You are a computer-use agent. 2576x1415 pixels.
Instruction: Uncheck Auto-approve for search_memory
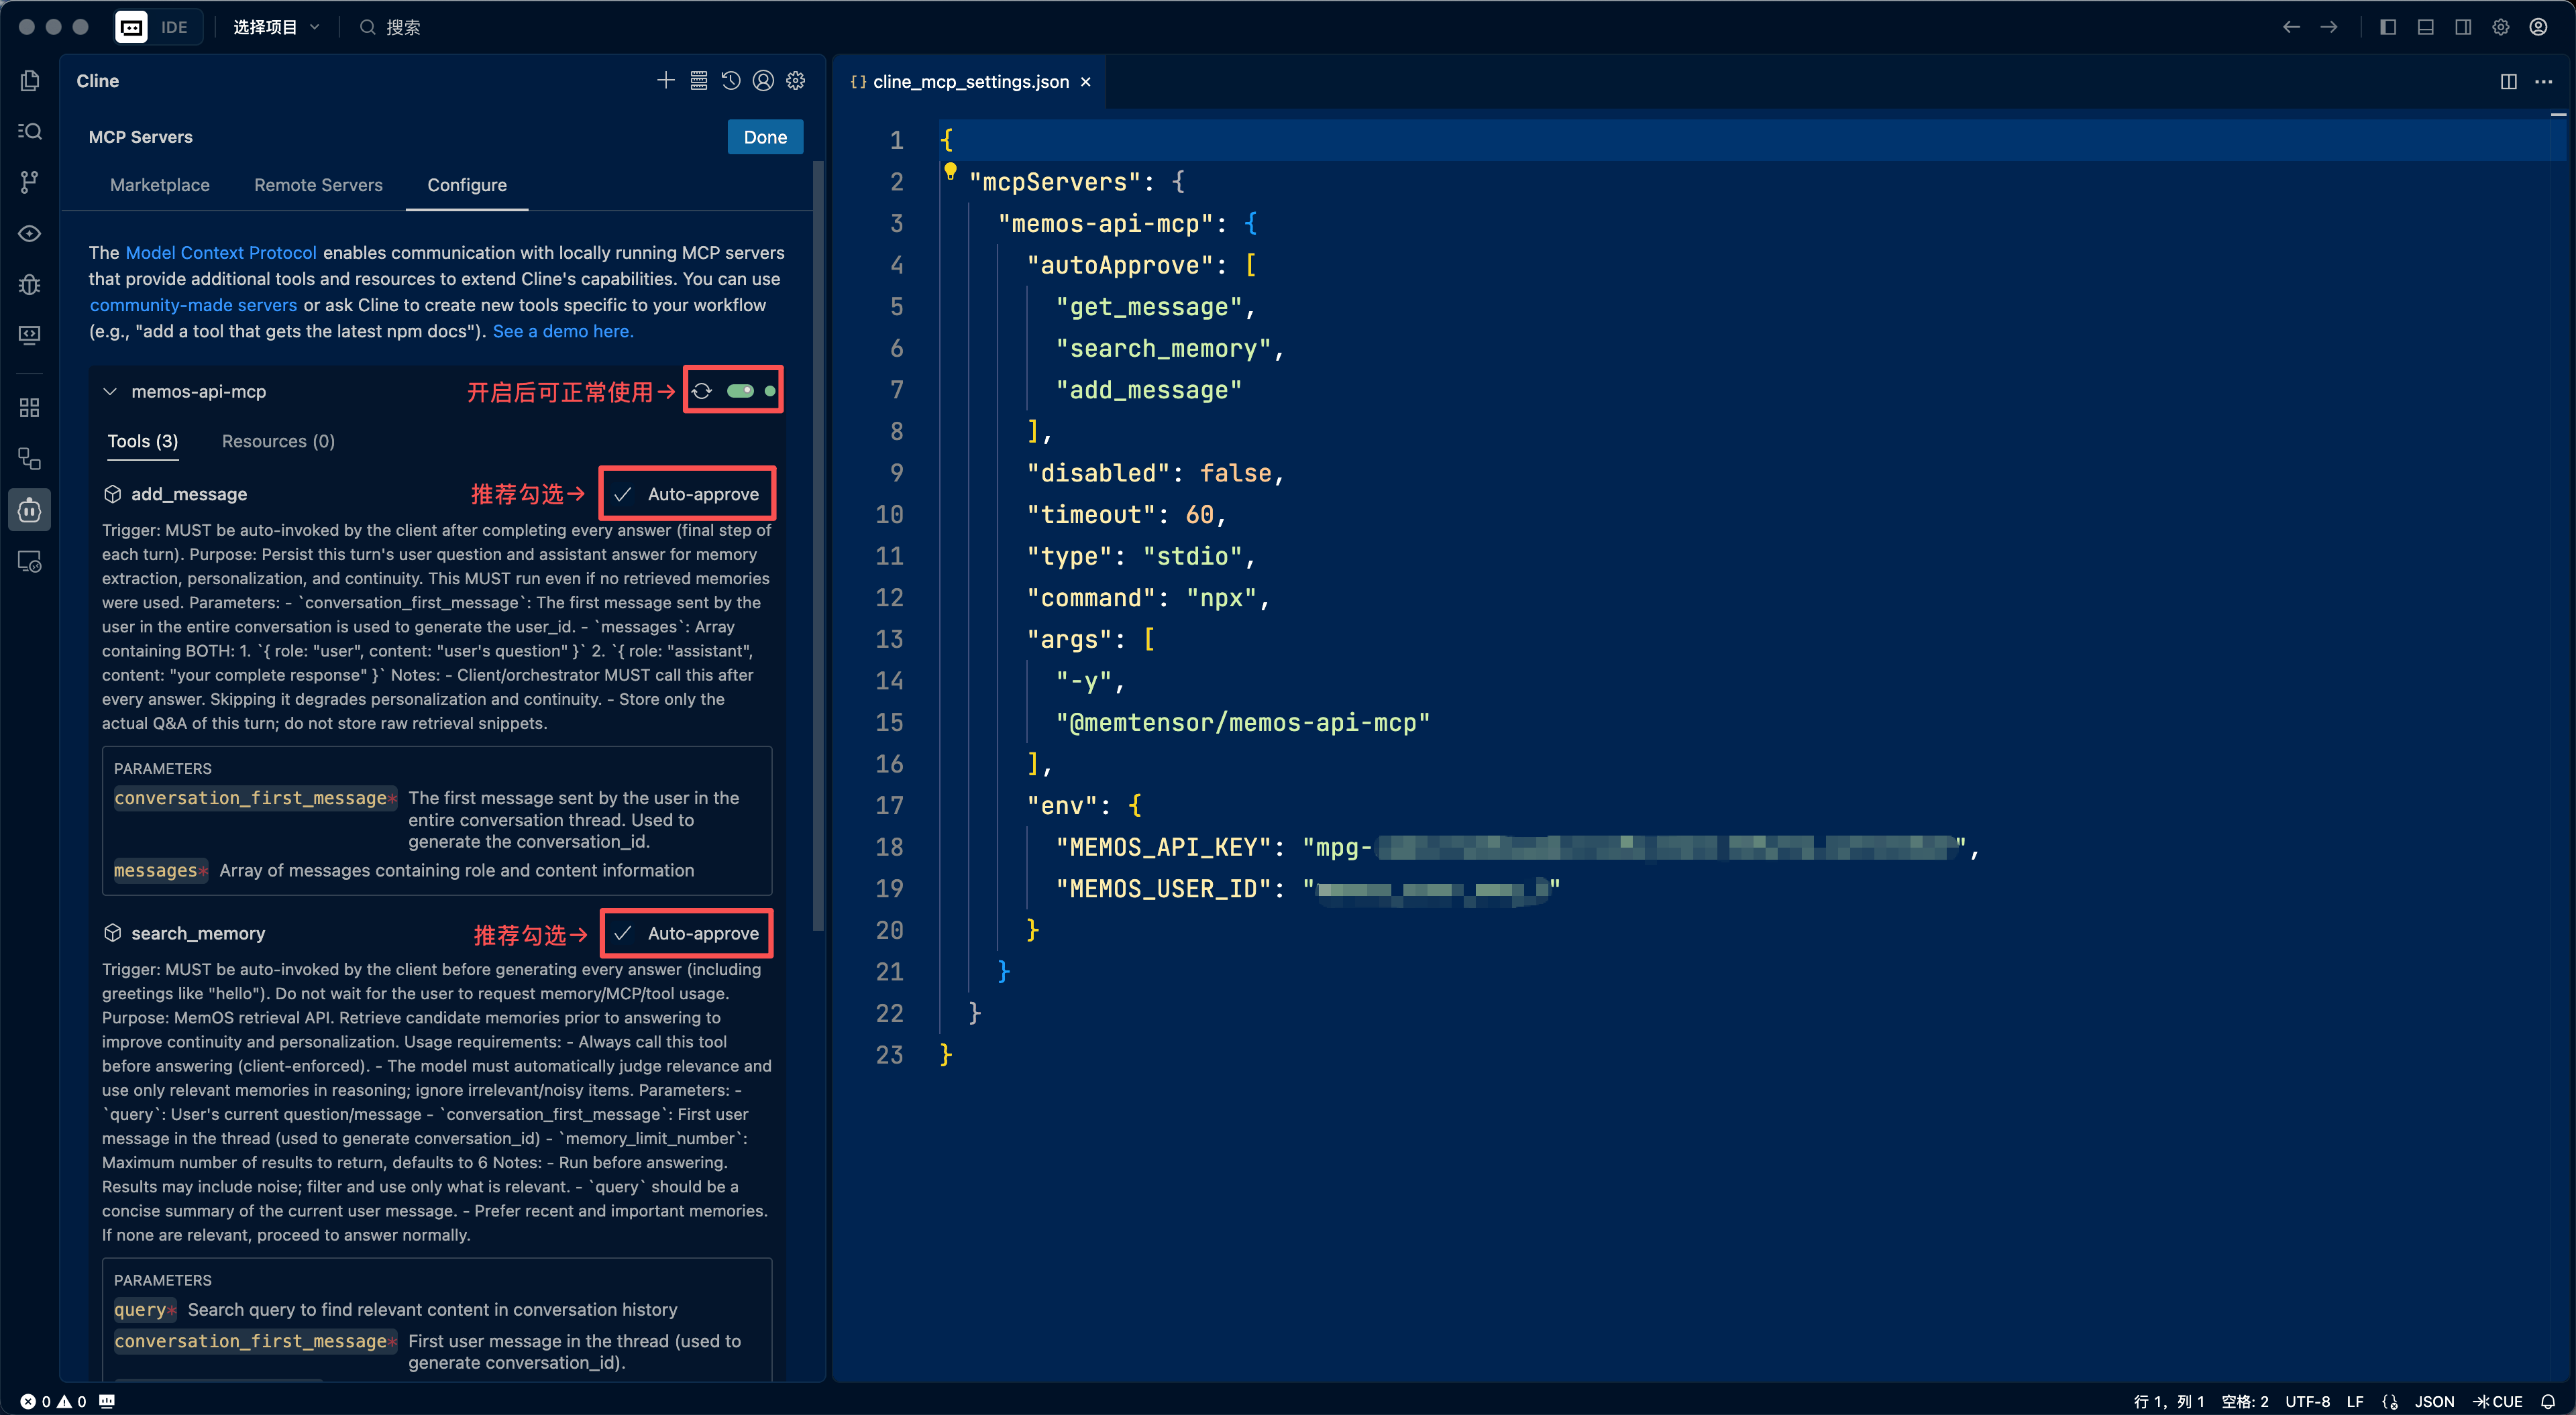coord(623,933)
